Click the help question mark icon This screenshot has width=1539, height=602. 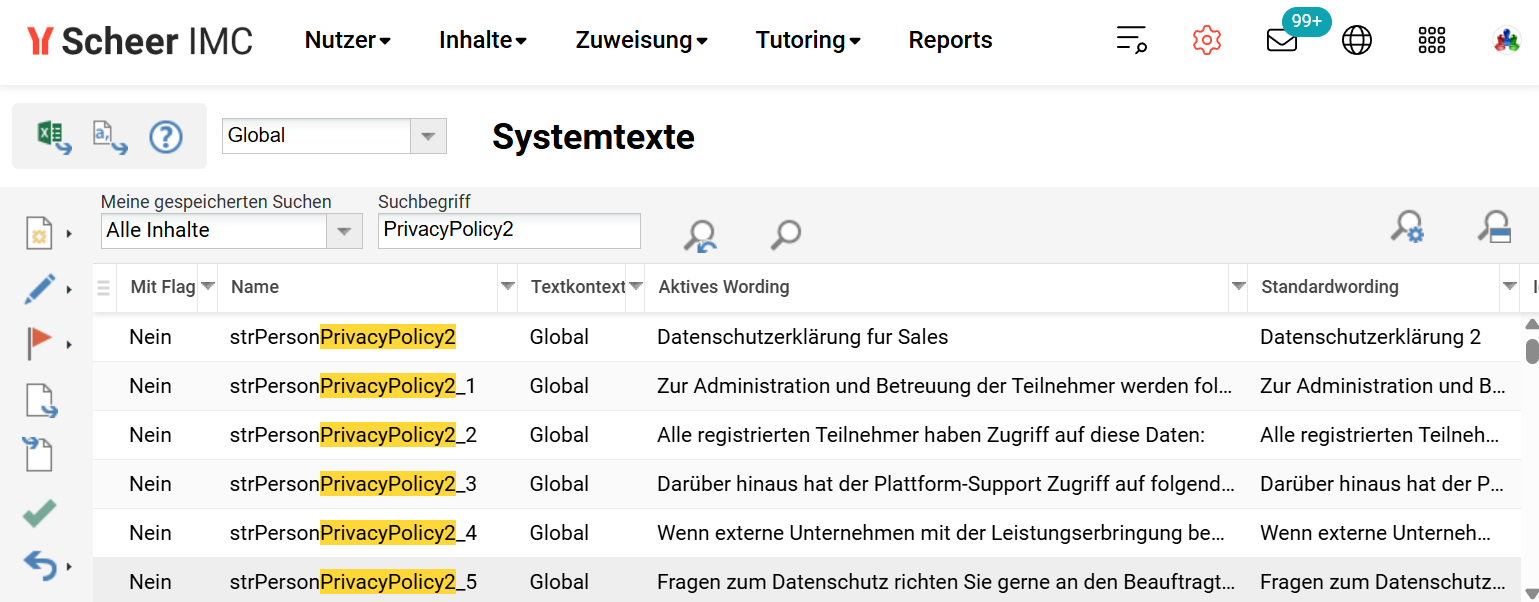point(166,136)
